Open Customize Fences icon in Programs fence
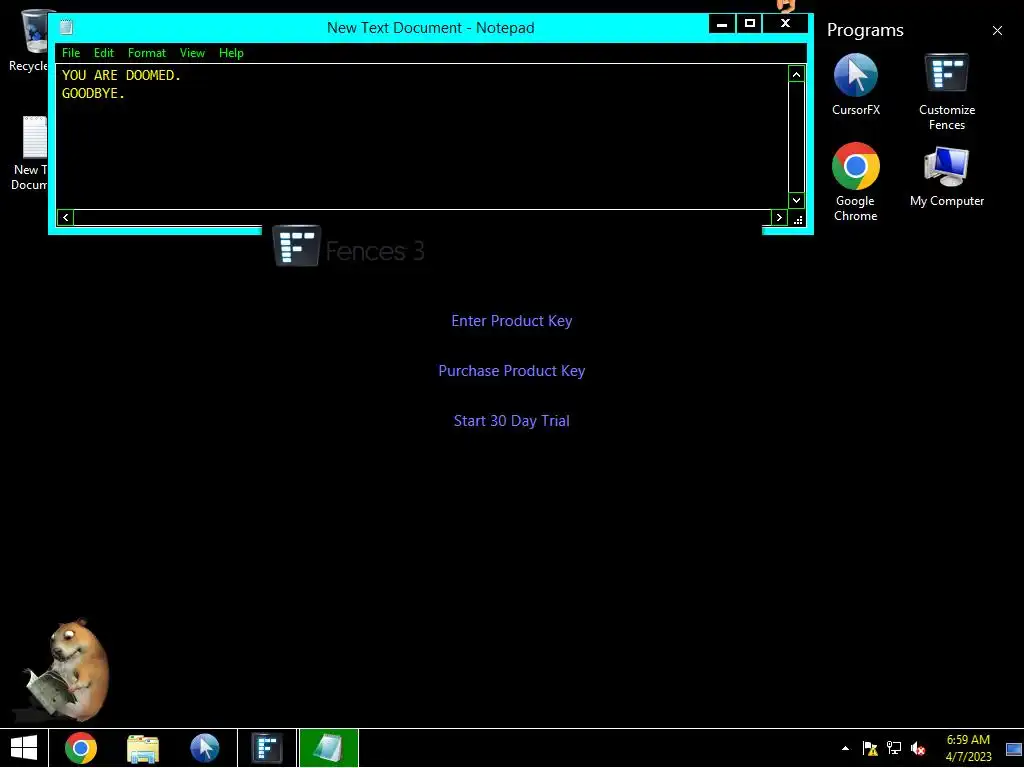Image resolution: width=1024 pixels, height=768 pixels. [x=946, y=91]
